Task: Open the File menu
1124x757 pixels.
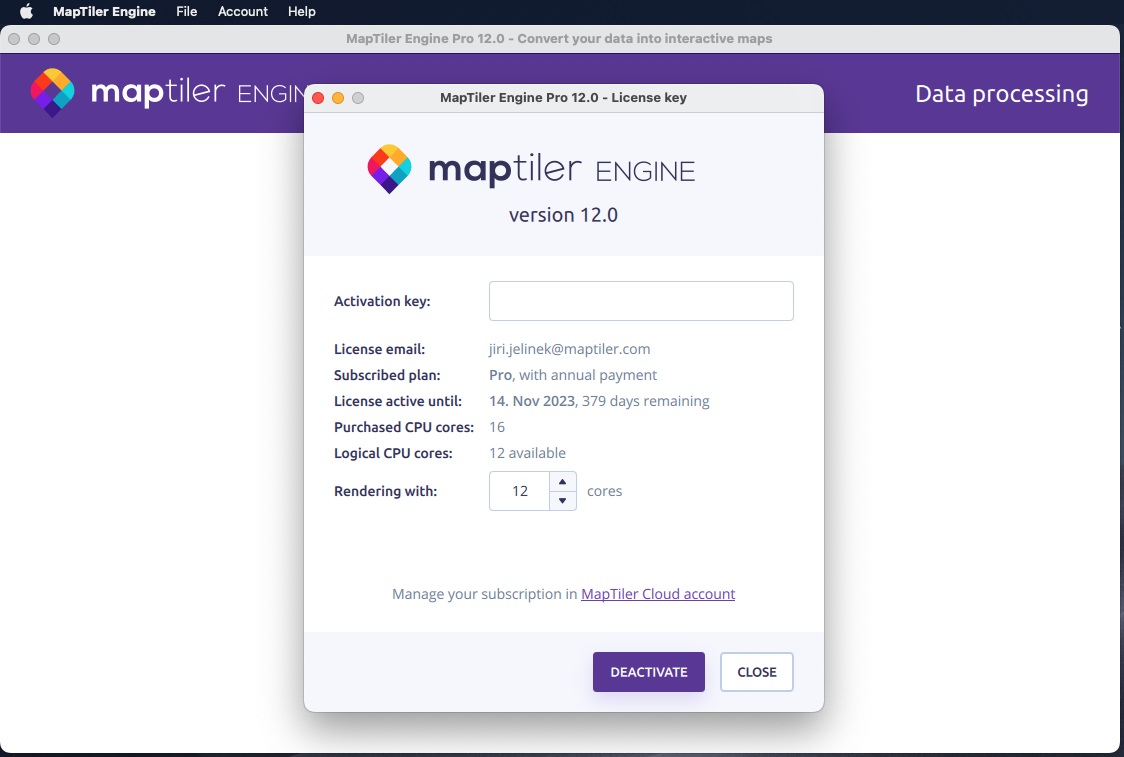Action: (x=186, y=12)
